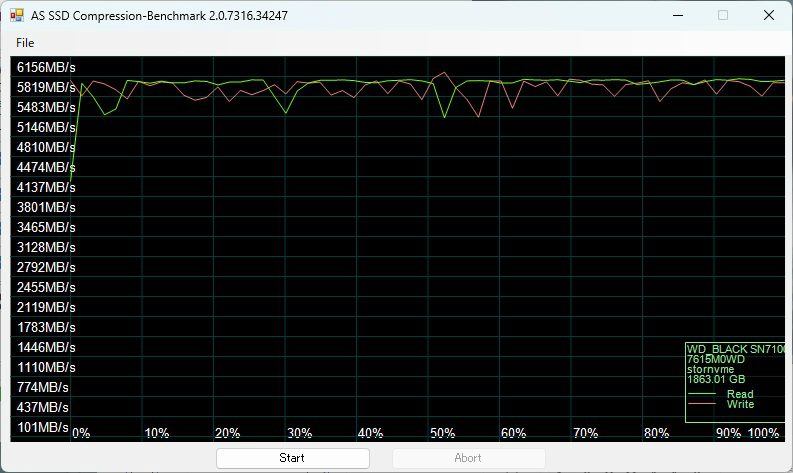Click the window title text

pyautogui.click(x=159, y=16)
